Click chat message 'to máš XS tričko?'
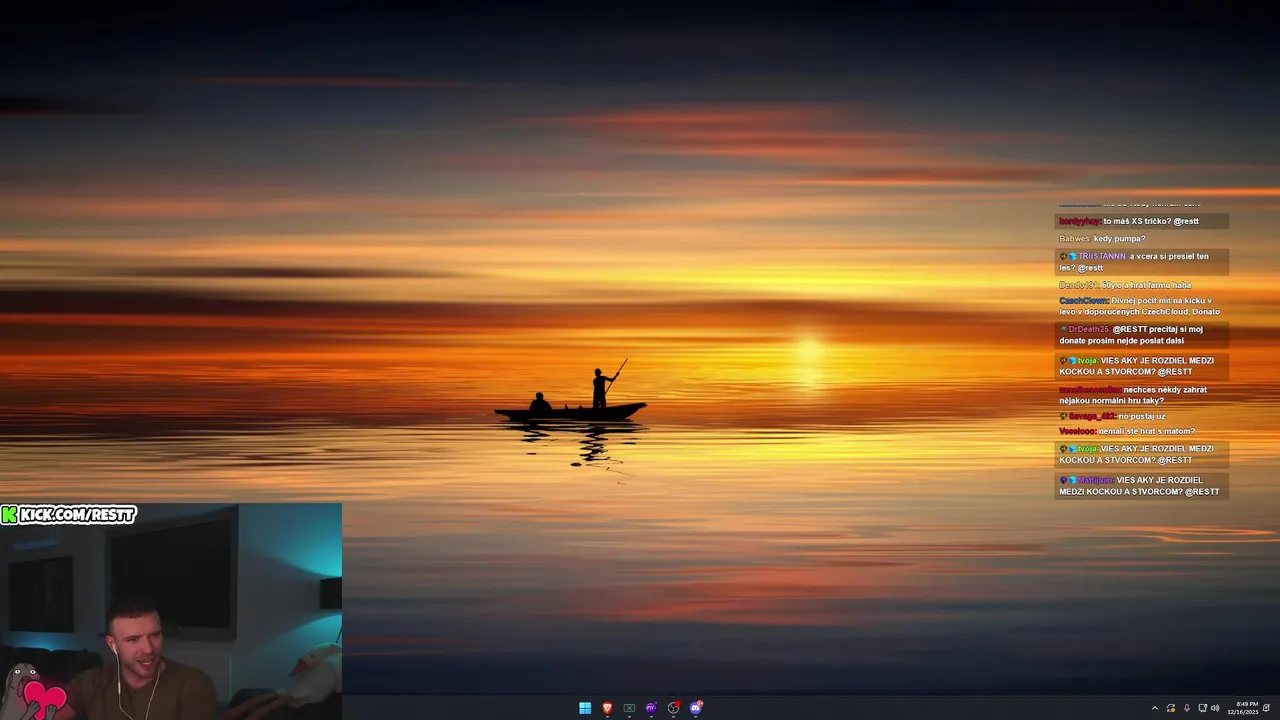This screenshot has height=720, width=1280. (1142, 221)
